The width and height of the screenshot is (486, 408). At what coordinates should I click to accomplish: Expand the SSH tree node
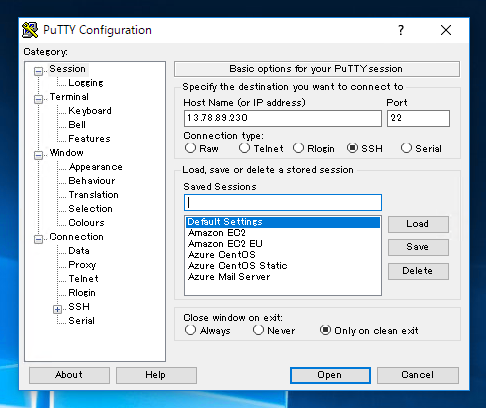coord(57,309)
